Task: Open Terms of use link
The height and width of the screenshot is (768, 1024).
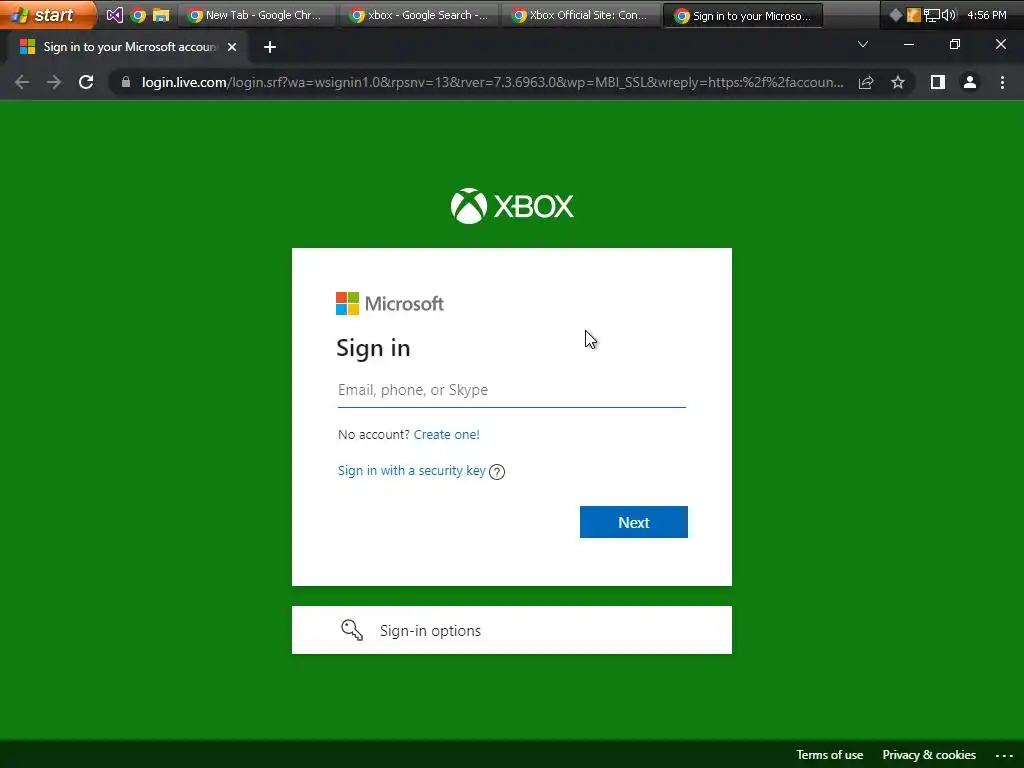Action: tap(829, 755)
